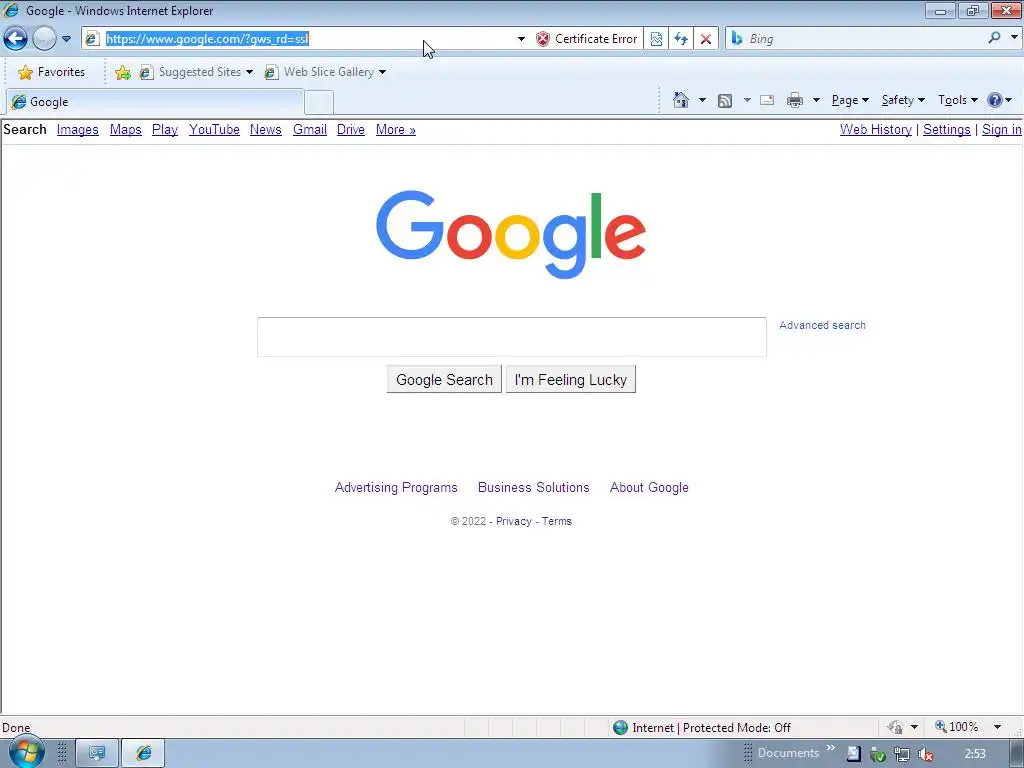Click the muted volume tray icon
1024x768 pixels.
pos(925,754)
